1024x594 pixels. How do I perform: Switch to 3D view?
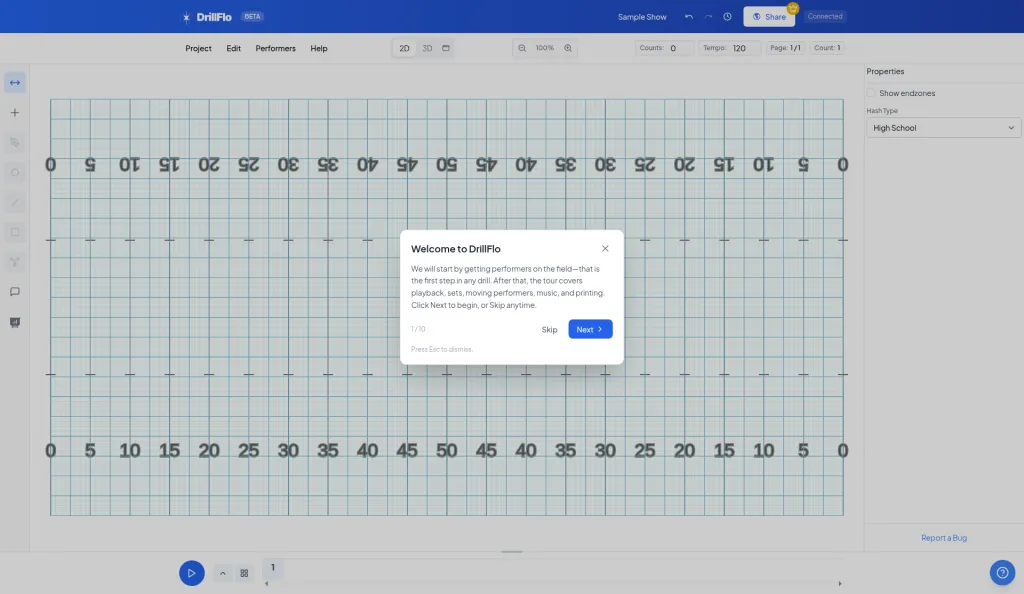click(x=427, y=48)
